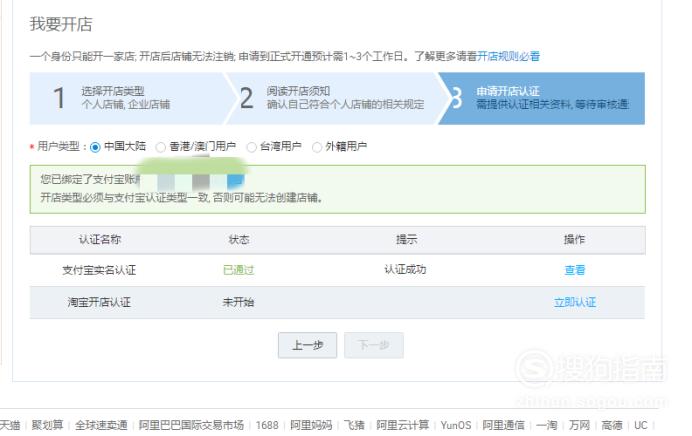Click 立即认证 for 淘宝开店认证
Screen dimensions: 692x436
pos(575,302)
